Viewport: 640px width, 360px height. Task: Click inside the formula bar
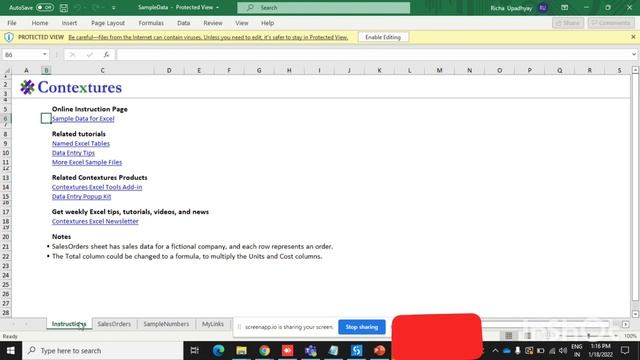pos(372,54)
